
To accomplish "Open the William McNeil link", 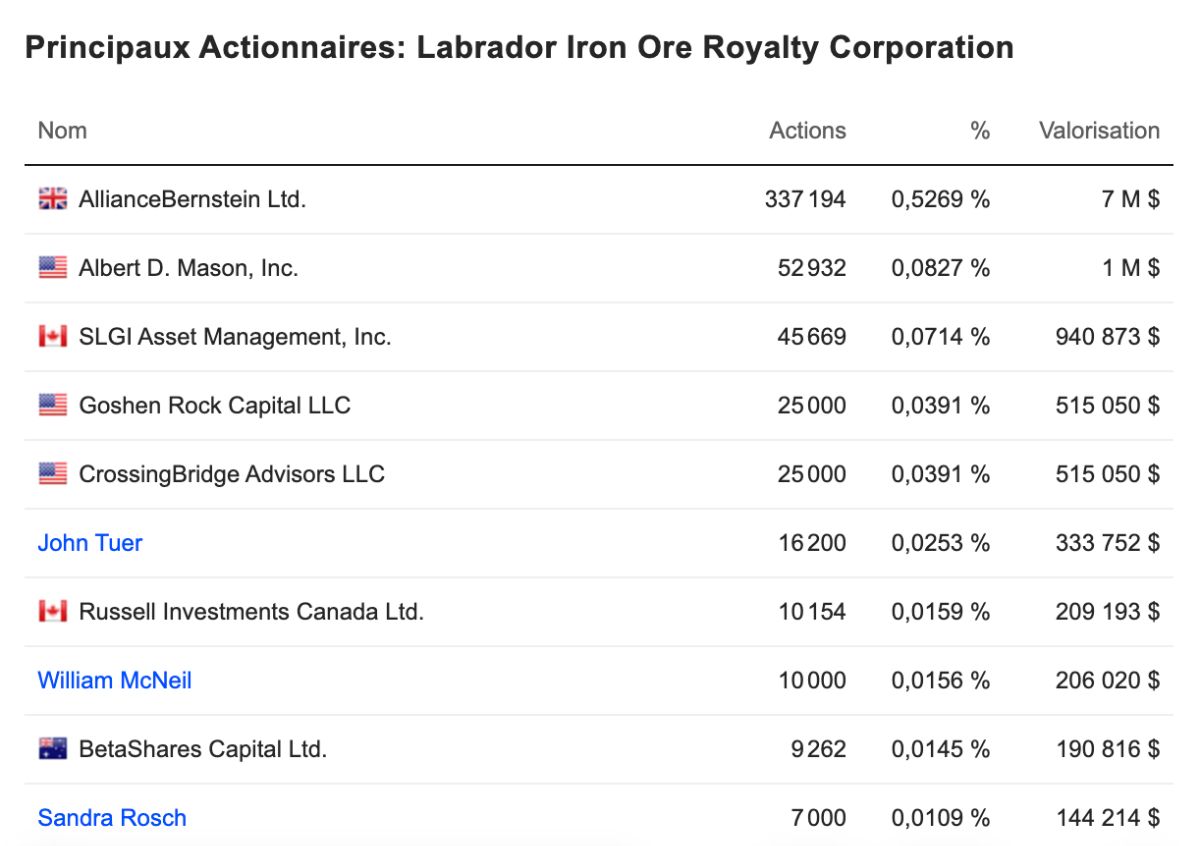I will (115, 680).
